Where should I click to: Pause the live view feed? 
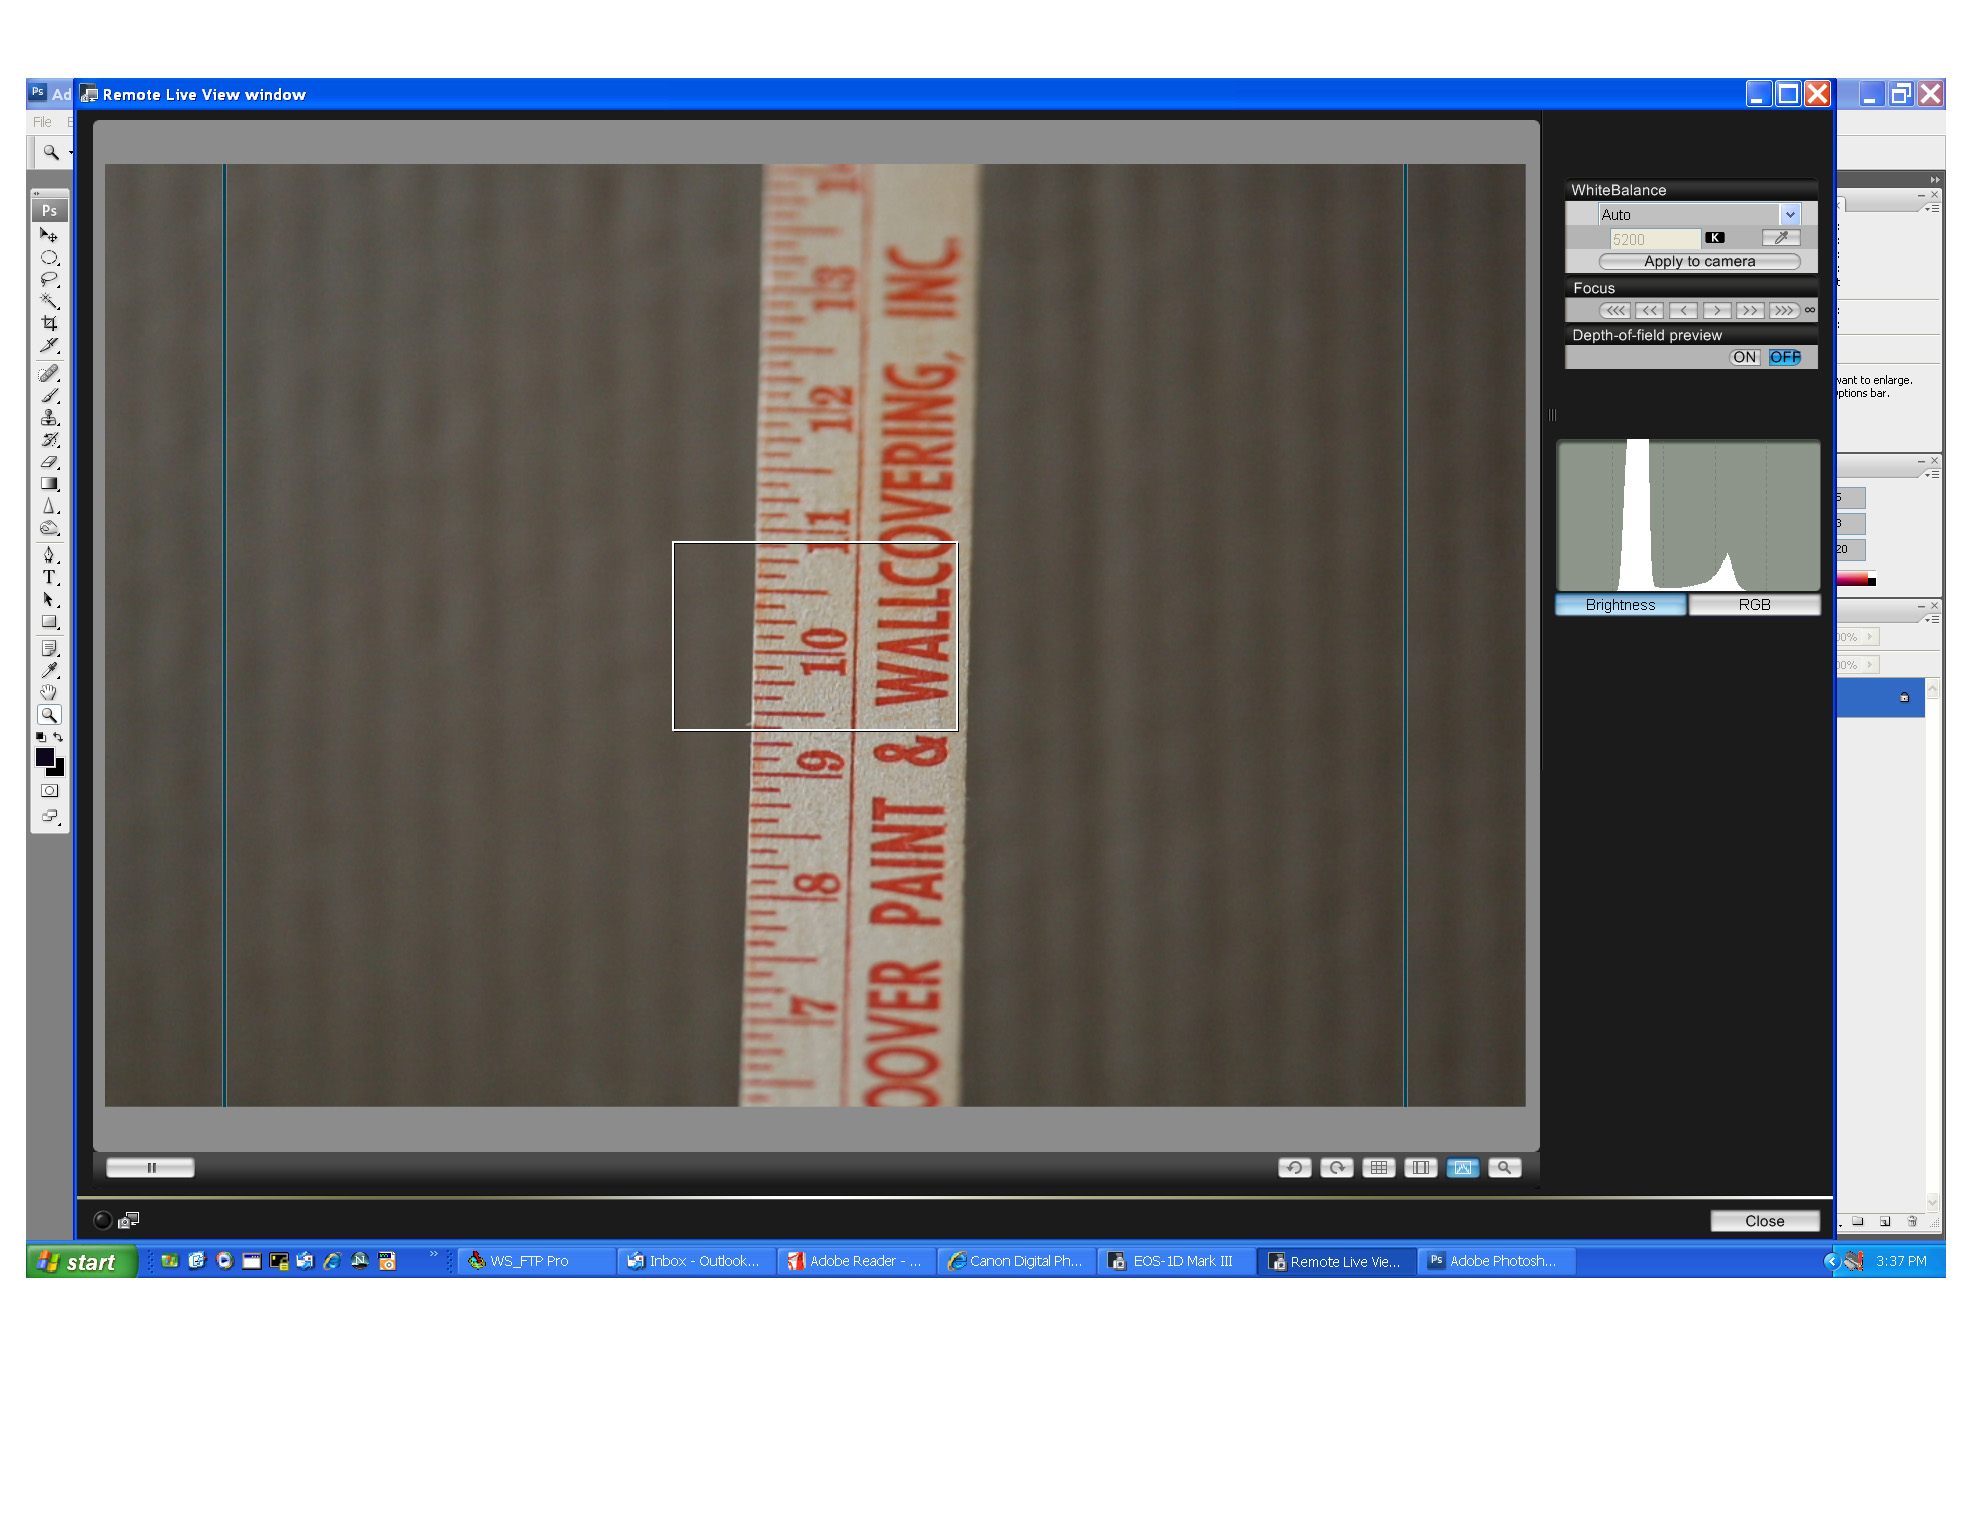click(x=151, y=1168)
